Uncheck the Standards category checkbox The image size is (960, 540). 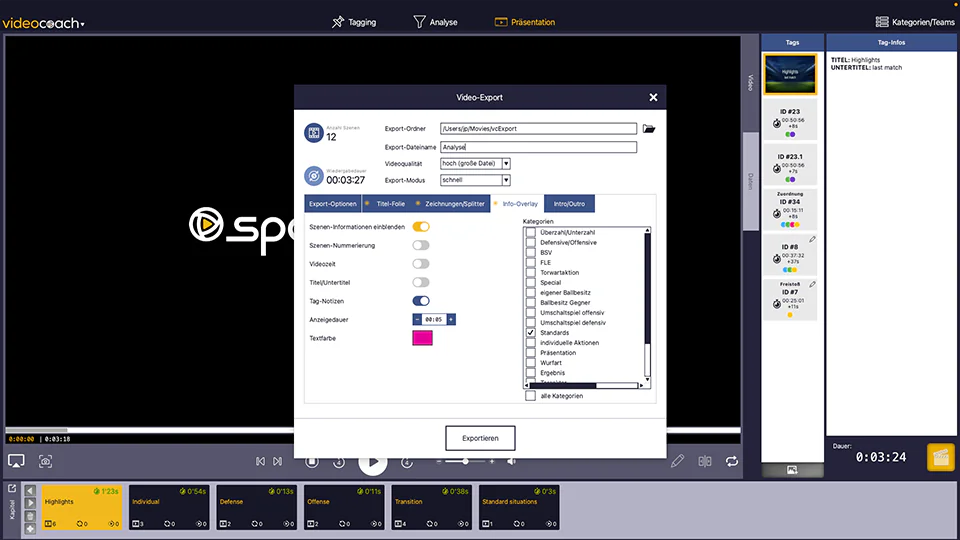(x=531, y=332)
